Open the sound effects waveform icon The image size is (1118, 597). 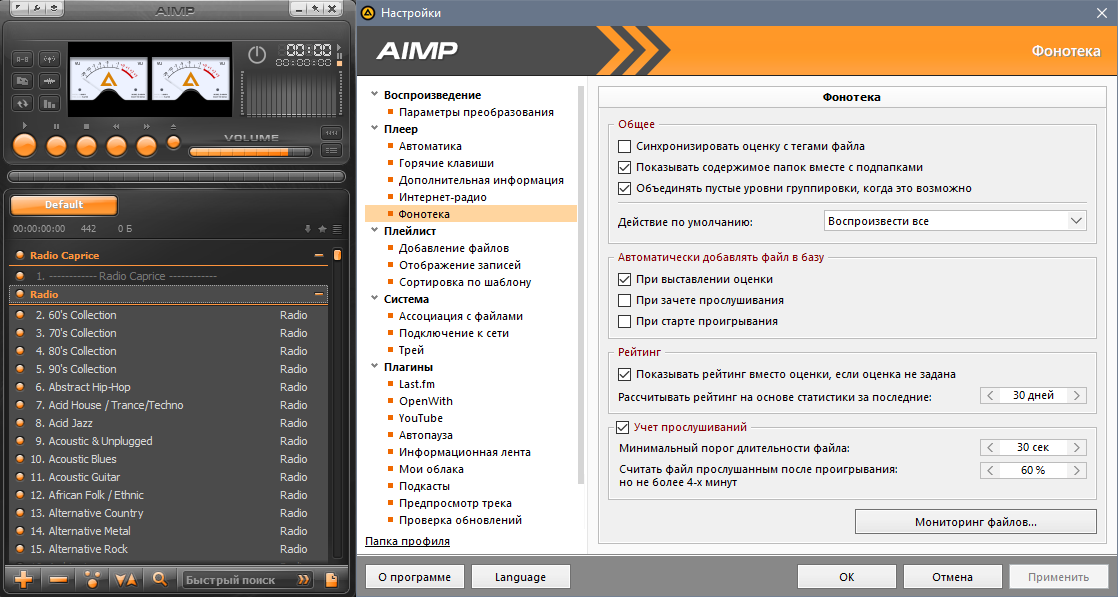tap(49, 81)
